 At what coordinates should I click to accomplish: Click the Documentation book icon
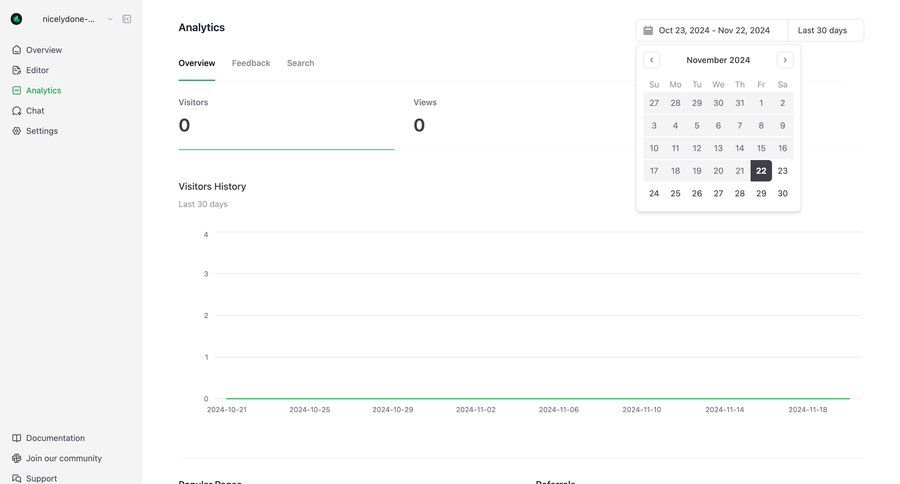17,438
